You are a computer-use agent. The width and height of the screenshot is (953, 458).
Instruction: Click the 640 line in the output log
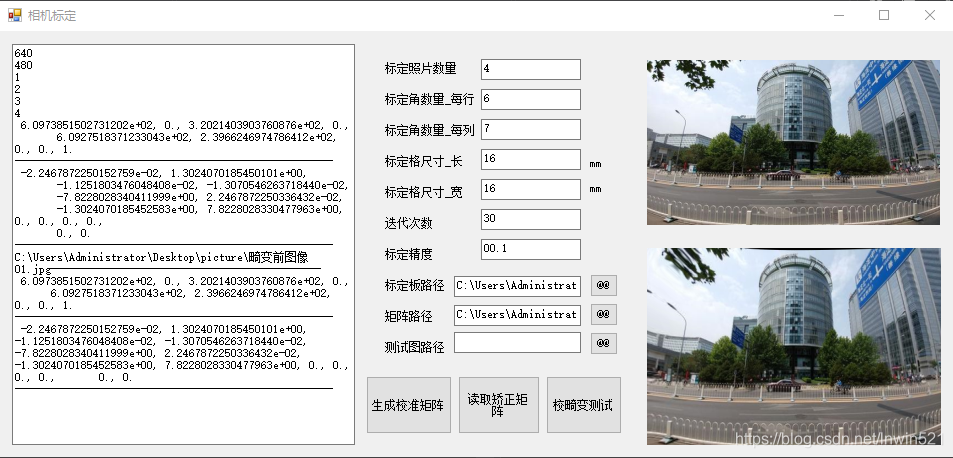(23, 53)
